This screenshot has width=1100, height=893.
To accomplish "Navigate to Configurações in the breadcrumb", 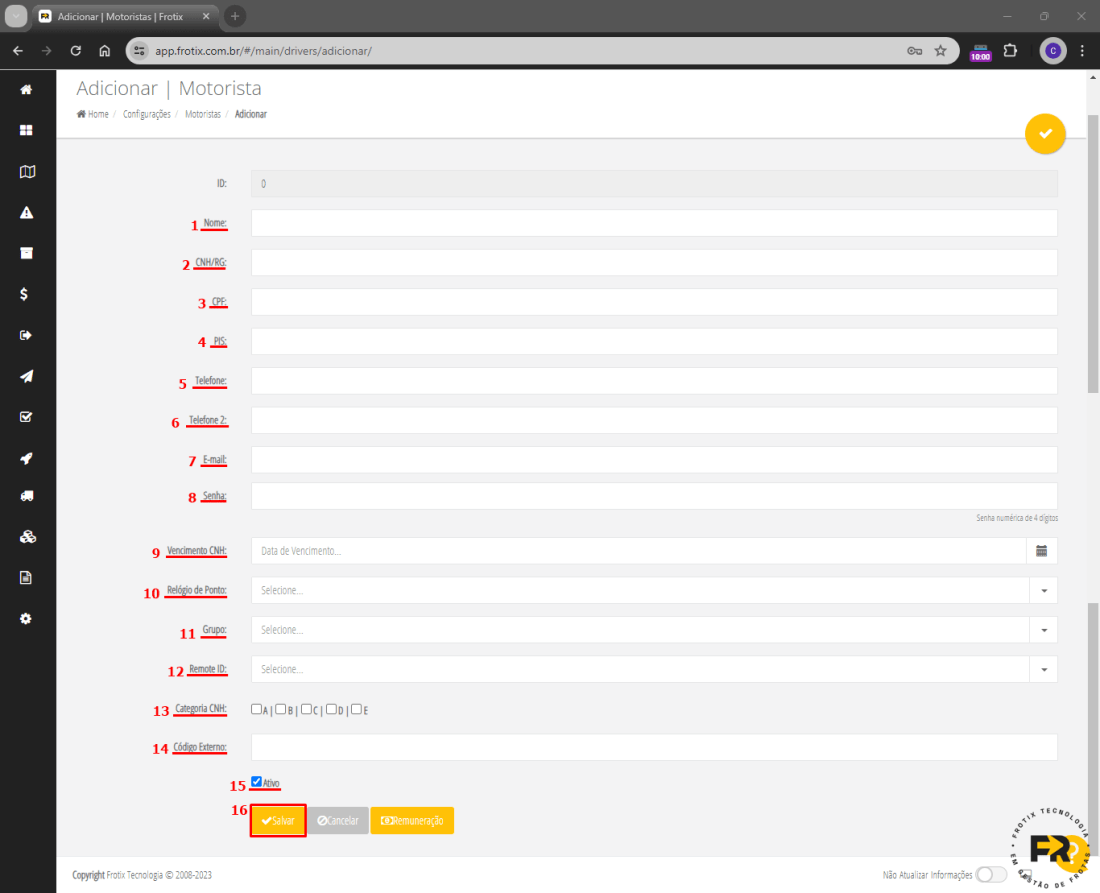I will point(147,115).
